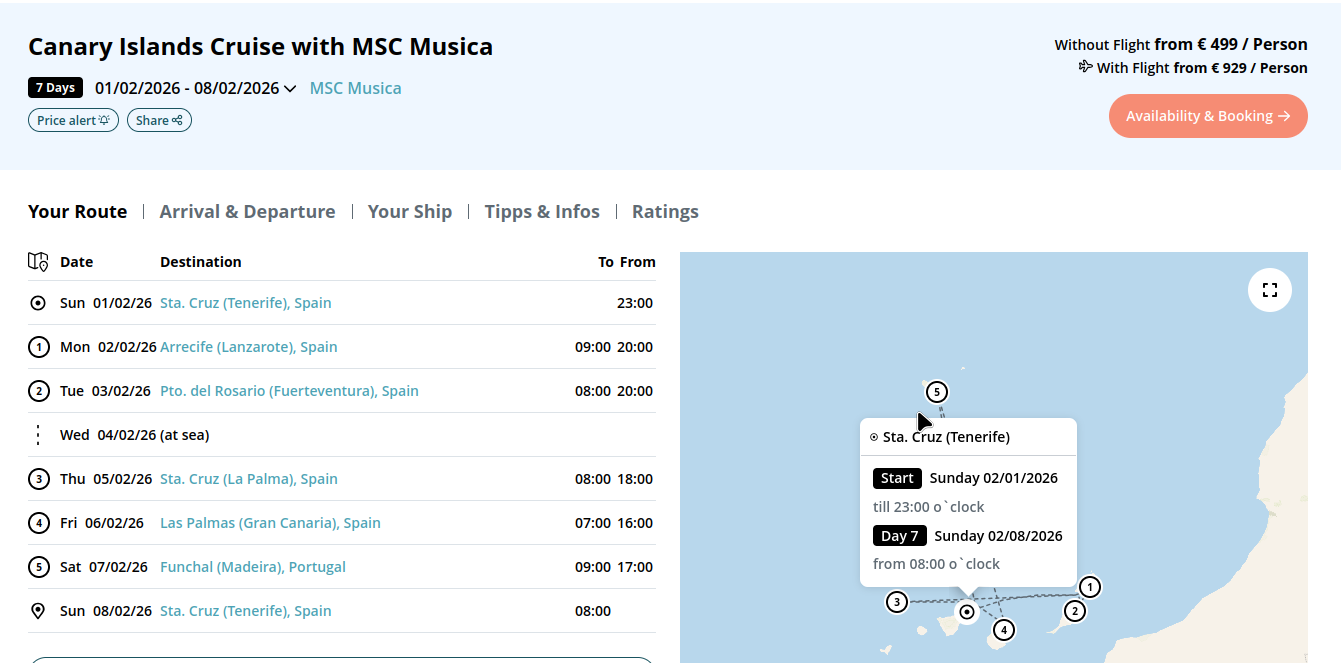Expand the map to fullscreen
This screenshot has width=1341, height=663.
click(x=1270, y=290)
